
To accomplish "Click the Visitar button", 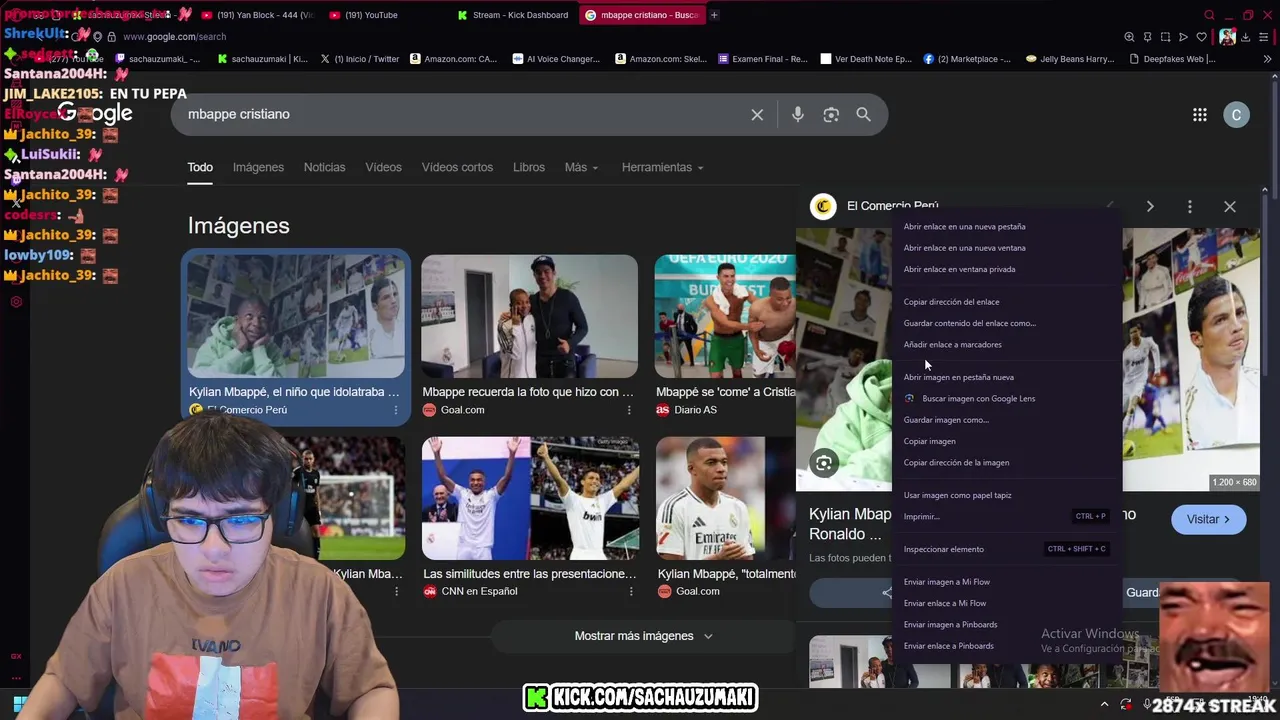I will click(1208, 520).
